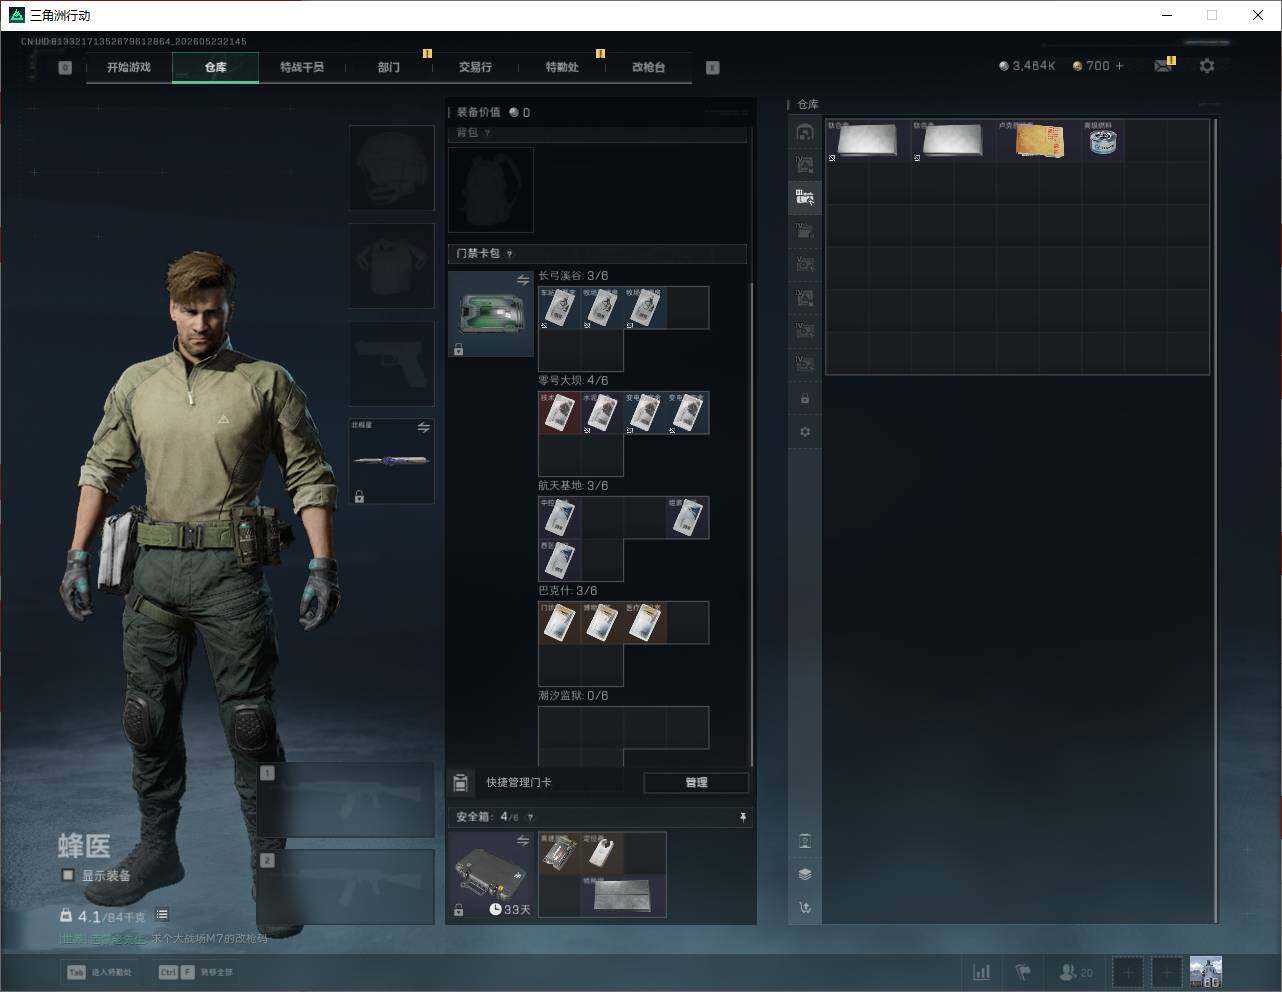Select the main 仓库 icon atop warehouse sidebar
This screenshot has width=1282, height=992.
[x=805, y=132]
